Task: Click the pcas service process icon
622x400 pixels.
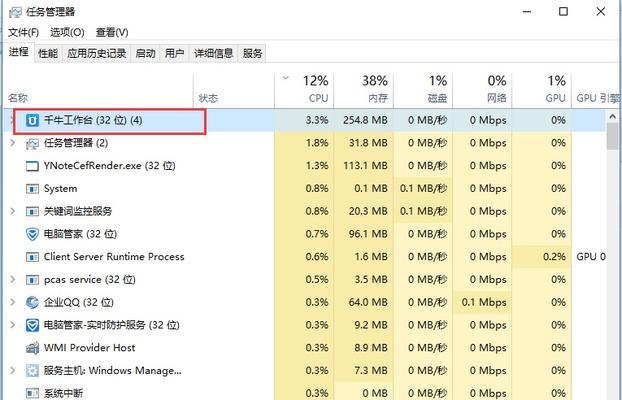Action: (x=32, y=280)
